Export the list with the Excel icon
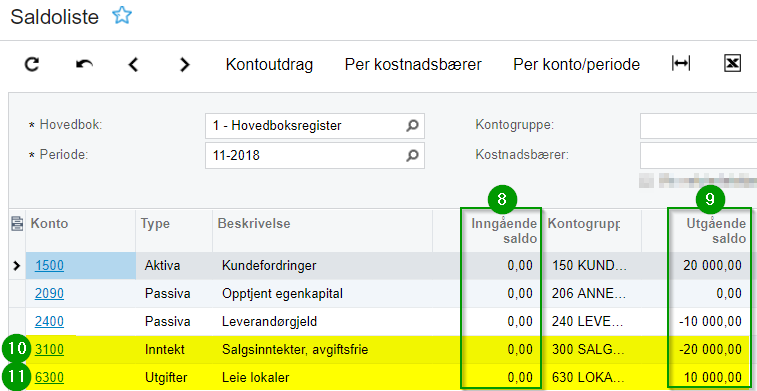This screenshot has width=757, height=391. [732, 64]
